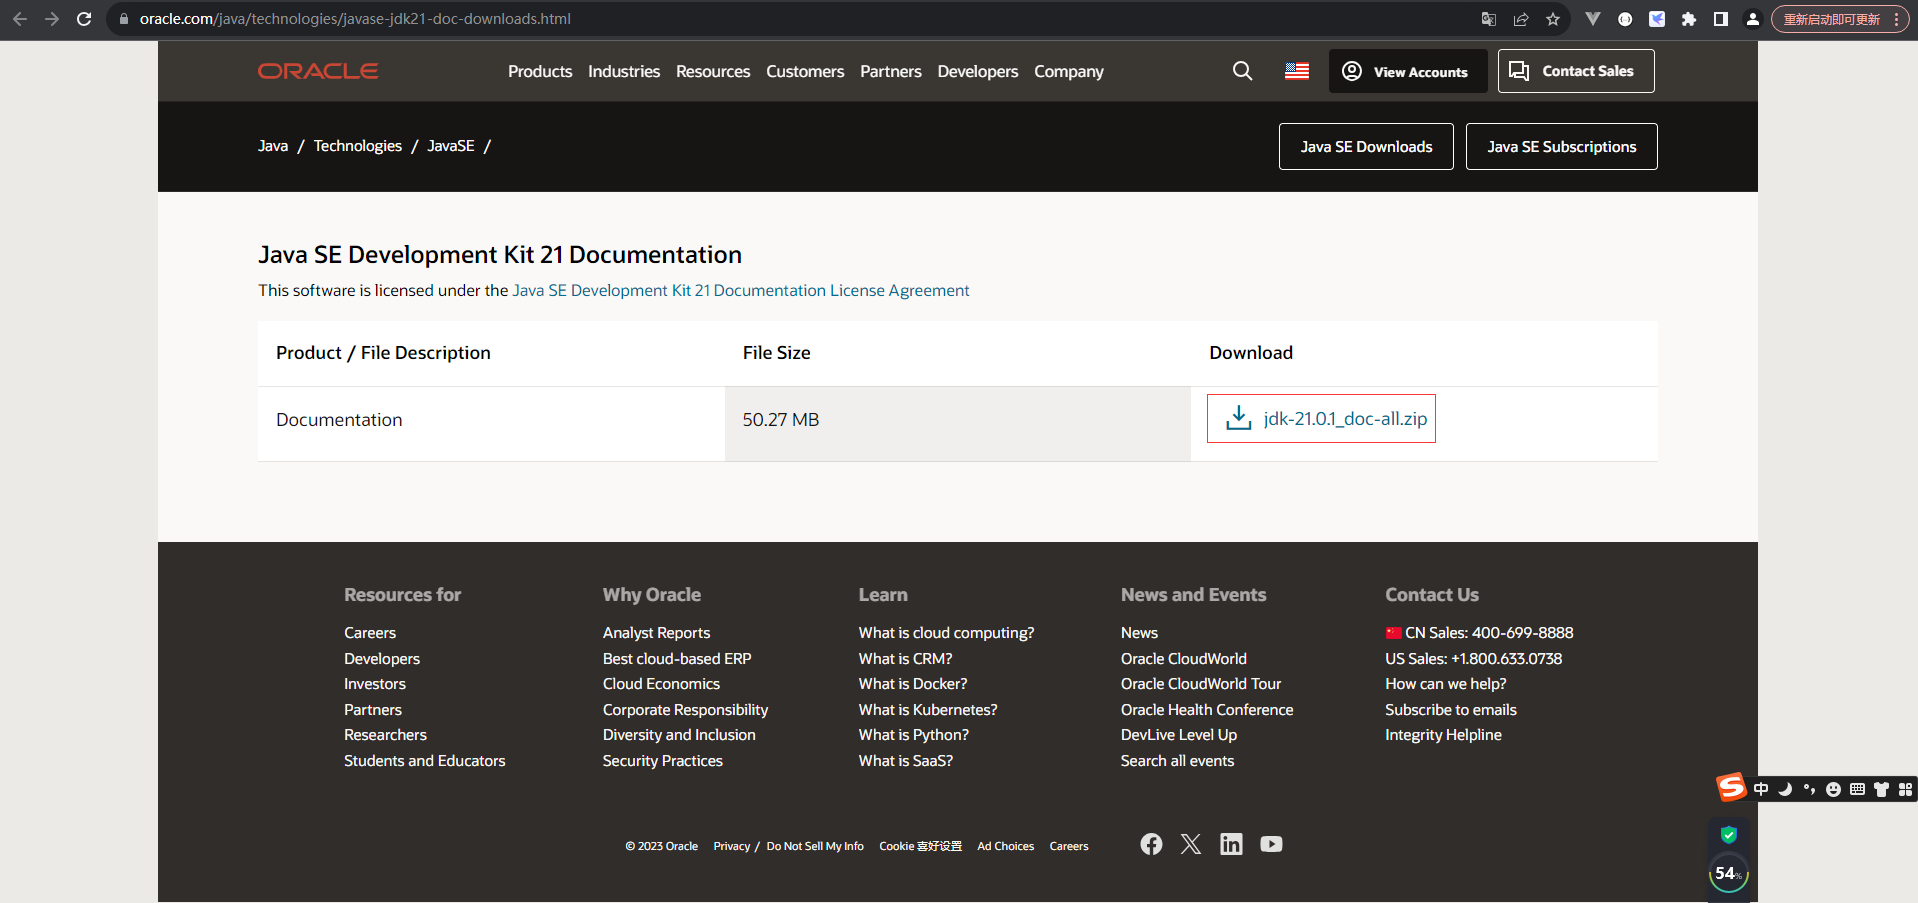Open Oracle's Facebook page icon
The width and height of the screenshot is (1918, 903).
[1151, 844]
